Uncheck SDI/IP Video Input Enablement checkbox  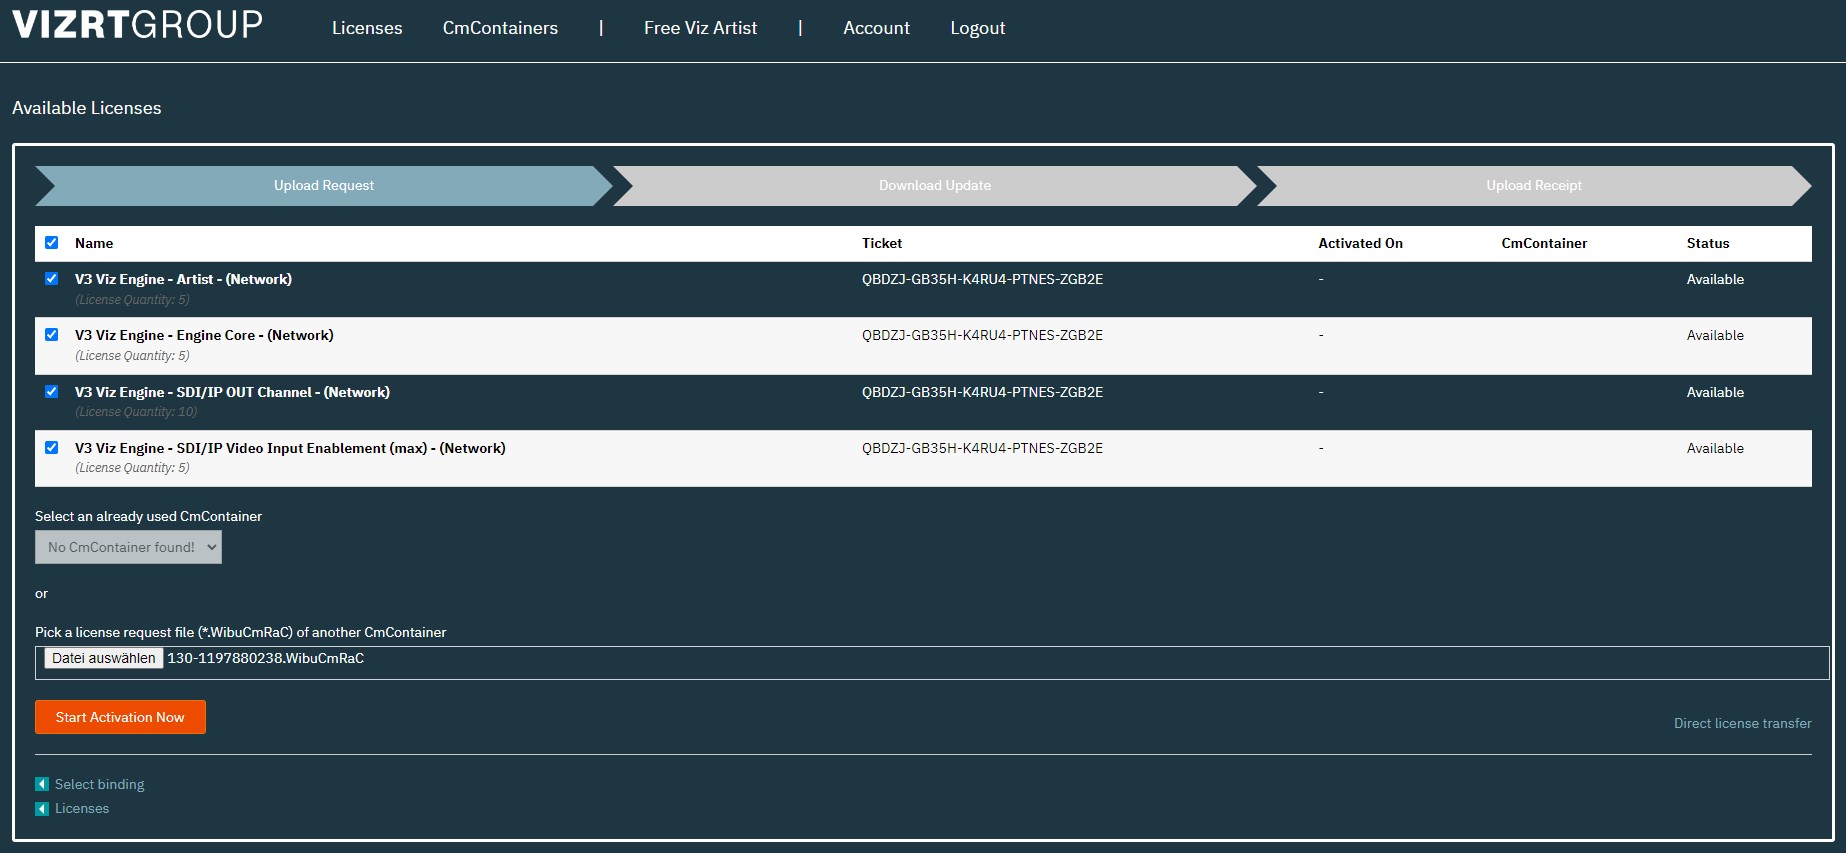52,447
